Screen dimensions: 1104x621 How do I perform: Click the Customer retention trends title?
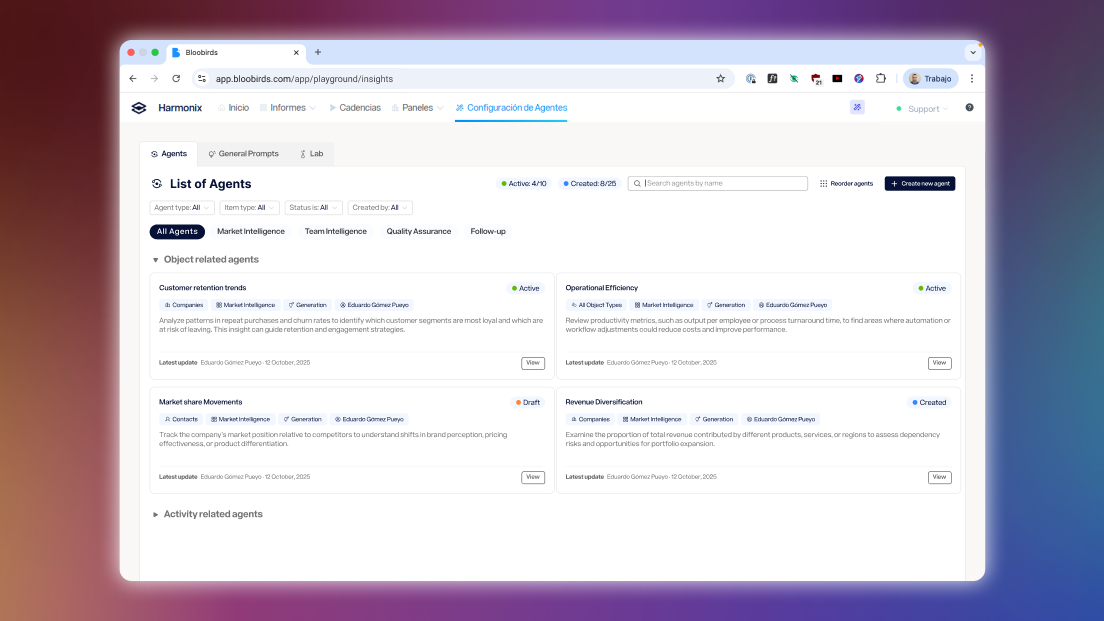click(x=203, y=288)
